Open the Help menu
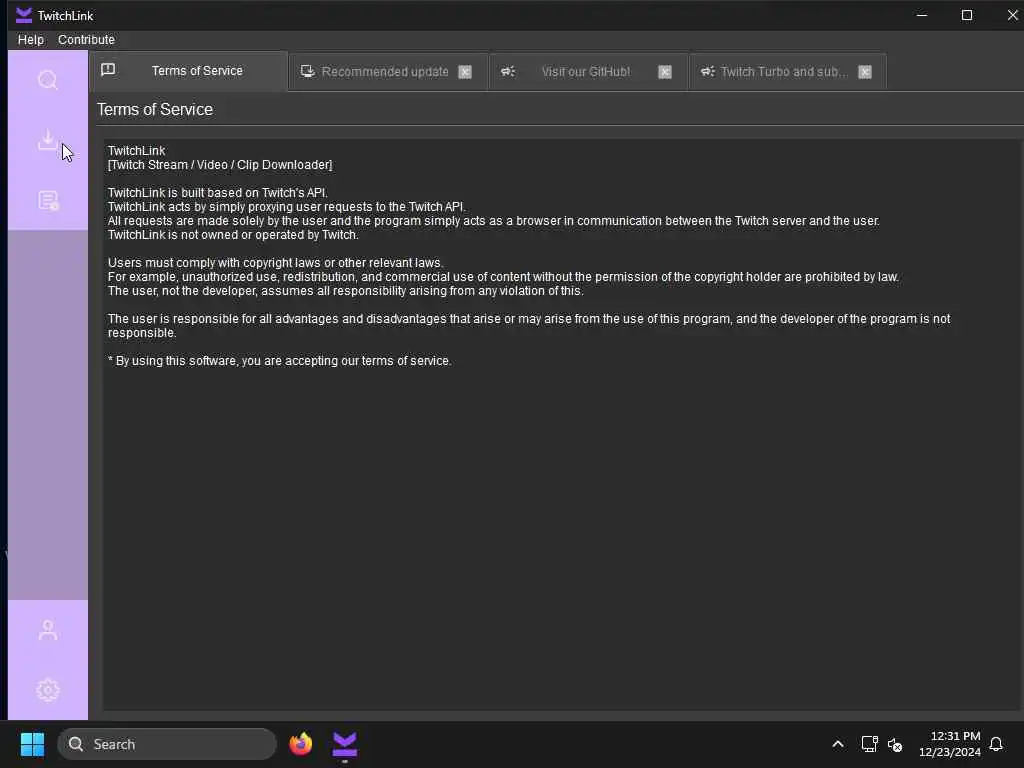1024x768 pixels. [x=31, y=40]
